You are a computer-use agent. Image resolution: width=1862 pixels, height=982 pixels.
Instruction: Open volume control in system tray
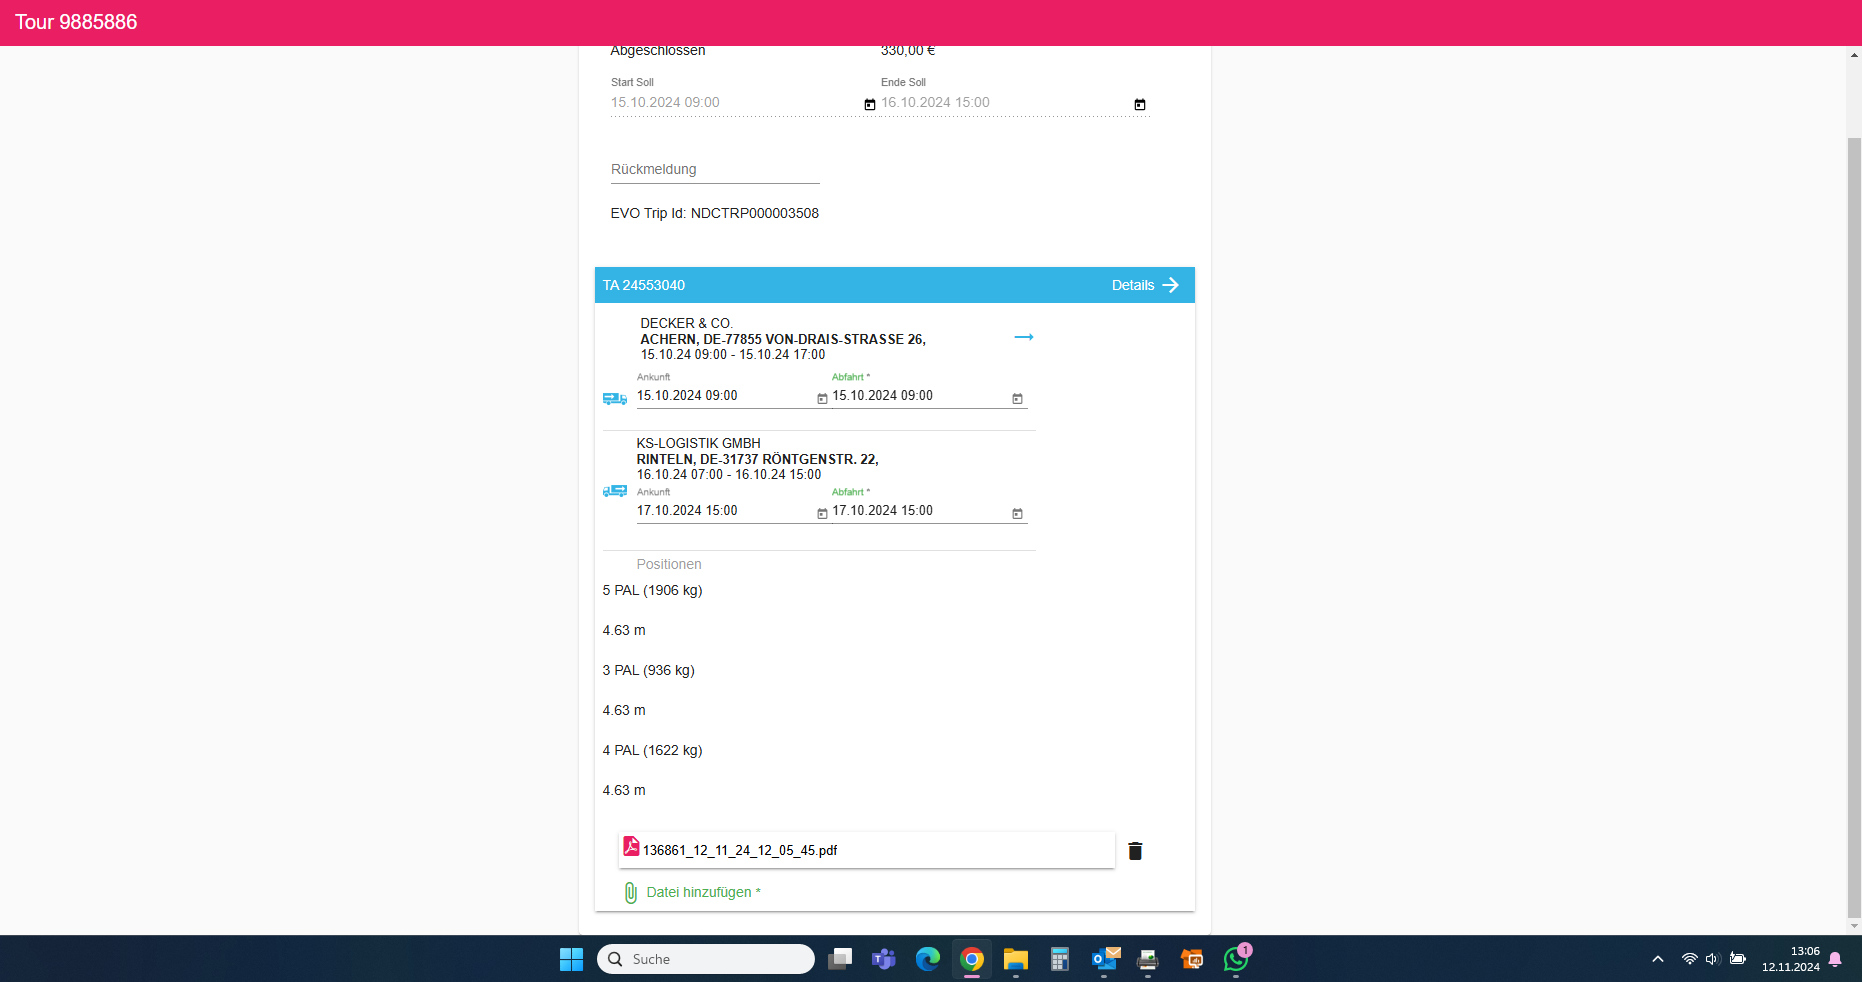point(1712,959)
